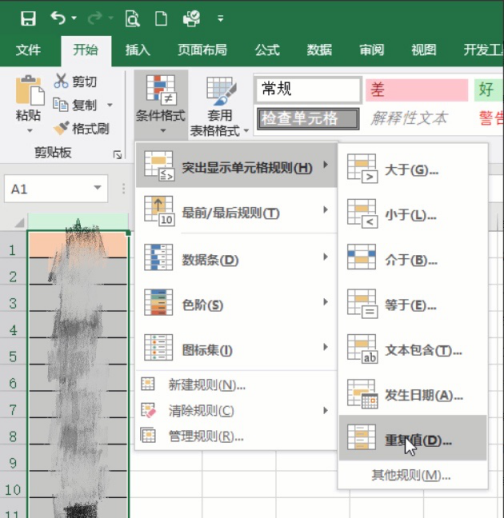504x519 pixels.
Task: Open Customize Quick Access Toolbar dropdown
Action: [220, 19]
